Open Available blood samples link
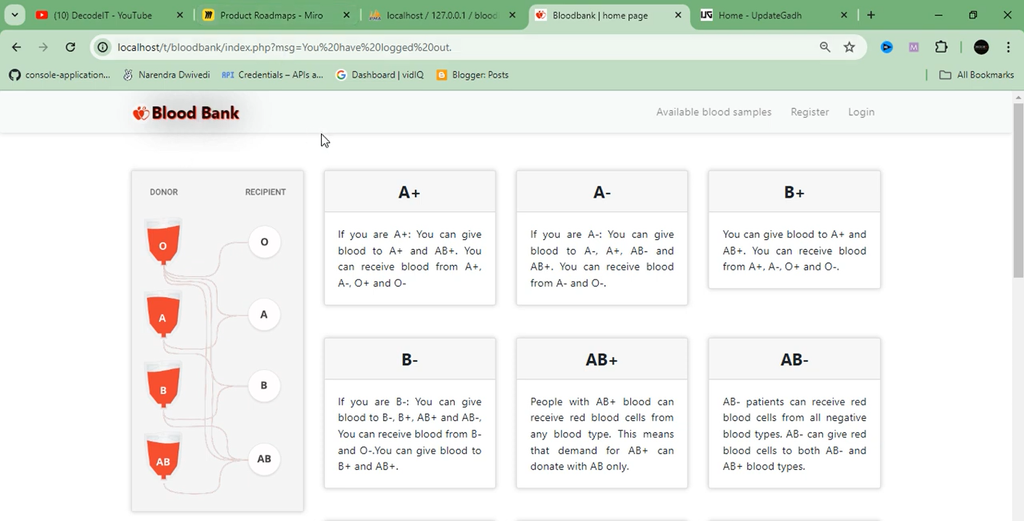The height and width of the screenshot is (521, 1024). pos(714,112)
